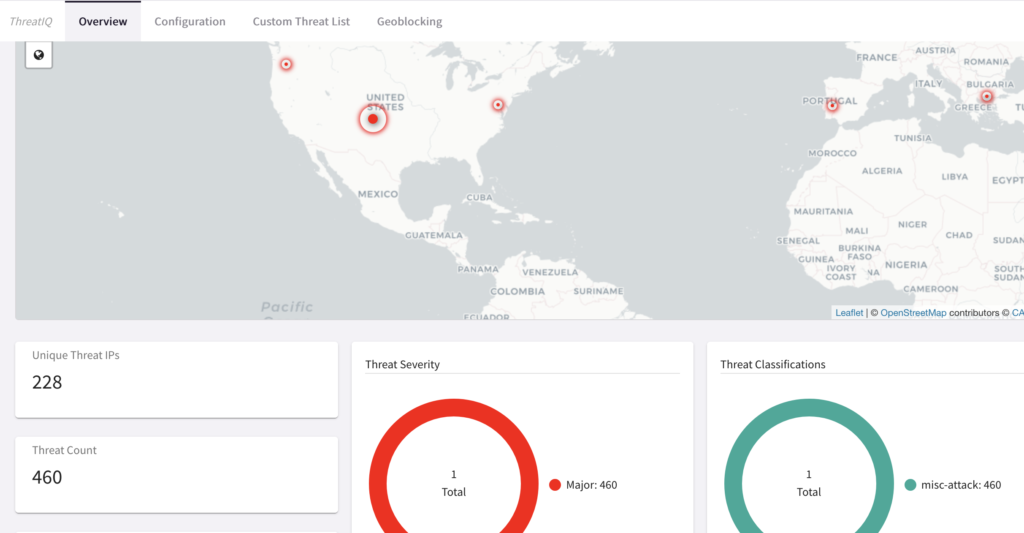Click the threat marker in northwest United States
The image size is (1024, 533).
[286, 64]
